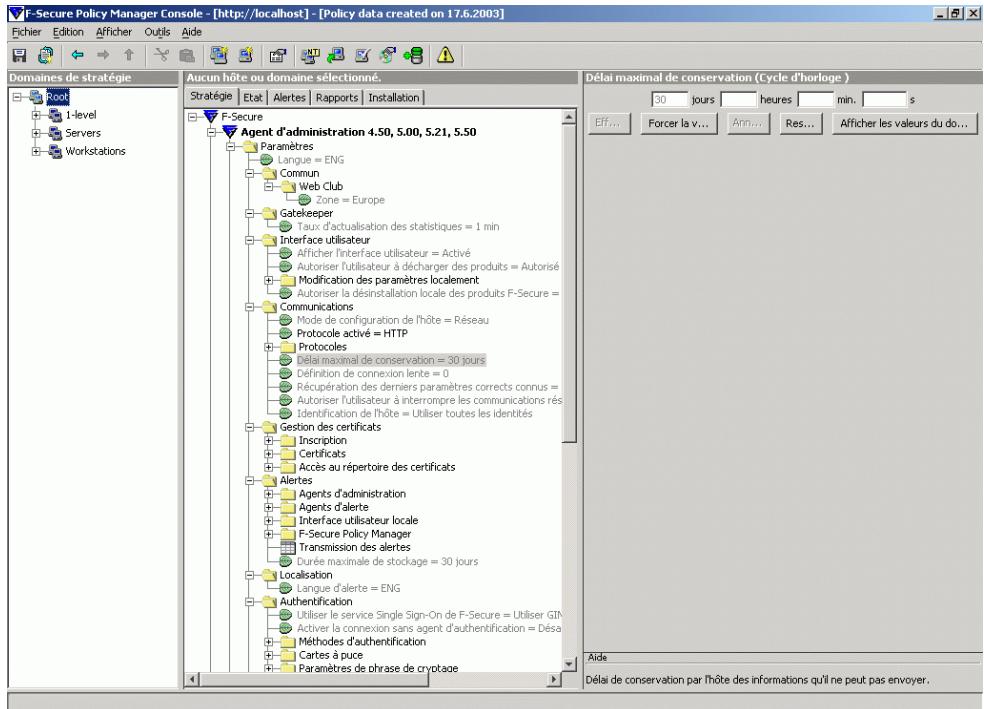Click the min. input field
The height and width of the screenshot is (709, 984).
(x=815, y=99)
